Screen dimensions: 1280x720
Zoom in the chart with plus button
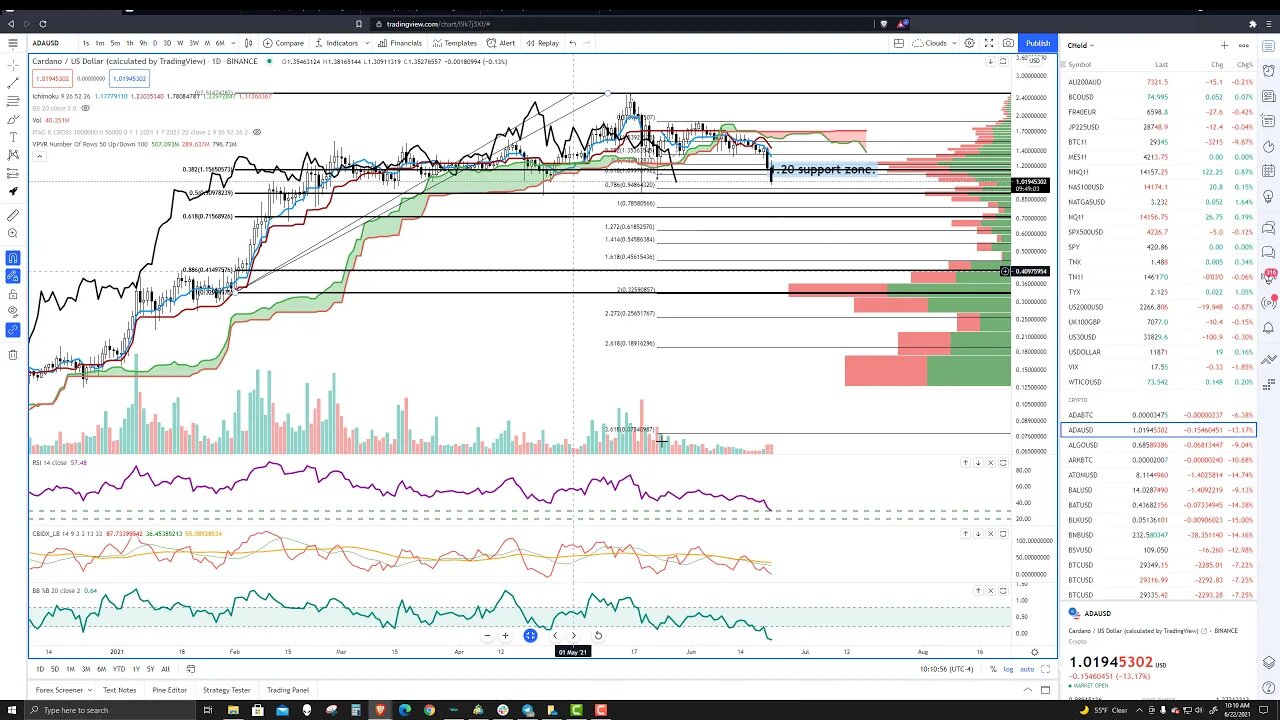click(505, 635)
